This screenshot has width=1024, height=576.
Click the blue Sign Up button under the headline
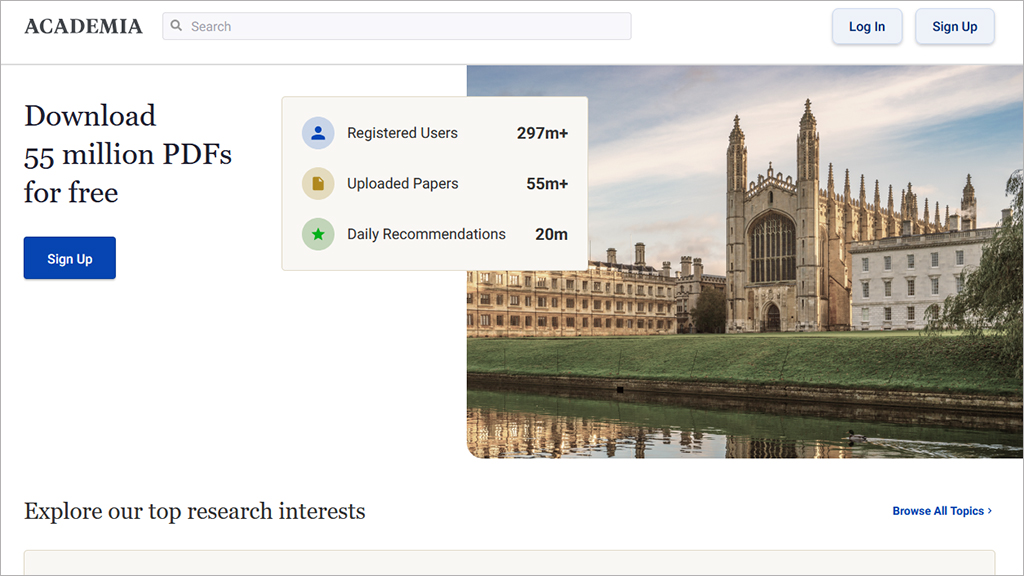[70, 259]
